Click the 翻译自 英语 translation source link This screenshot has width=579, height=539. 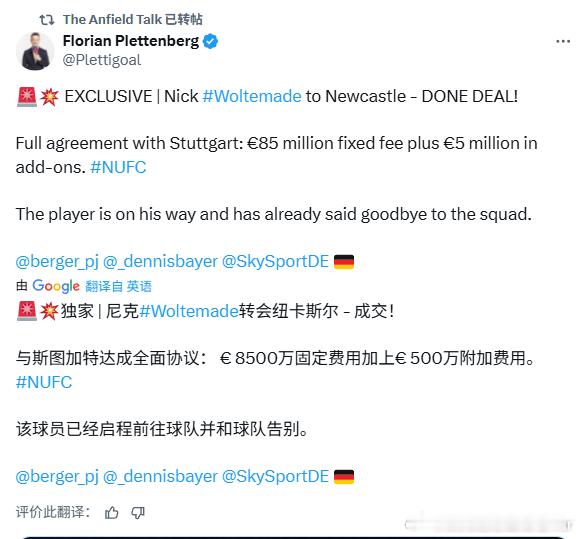coord(118,286)
